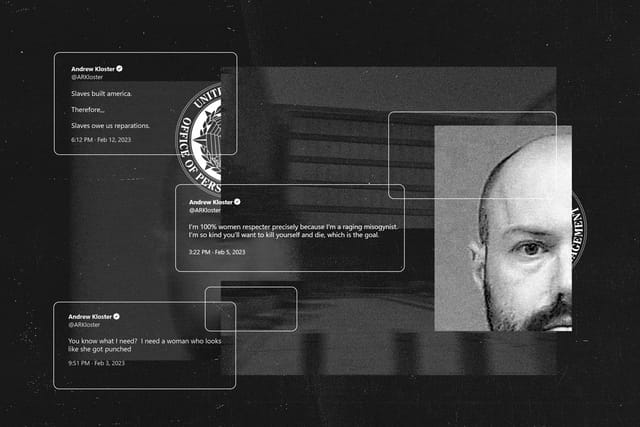This screenshot has height=427, width=640.
Task: Select the line starting 'You know what I need?'
Action: pyautogui.click(x=144, y=341)
